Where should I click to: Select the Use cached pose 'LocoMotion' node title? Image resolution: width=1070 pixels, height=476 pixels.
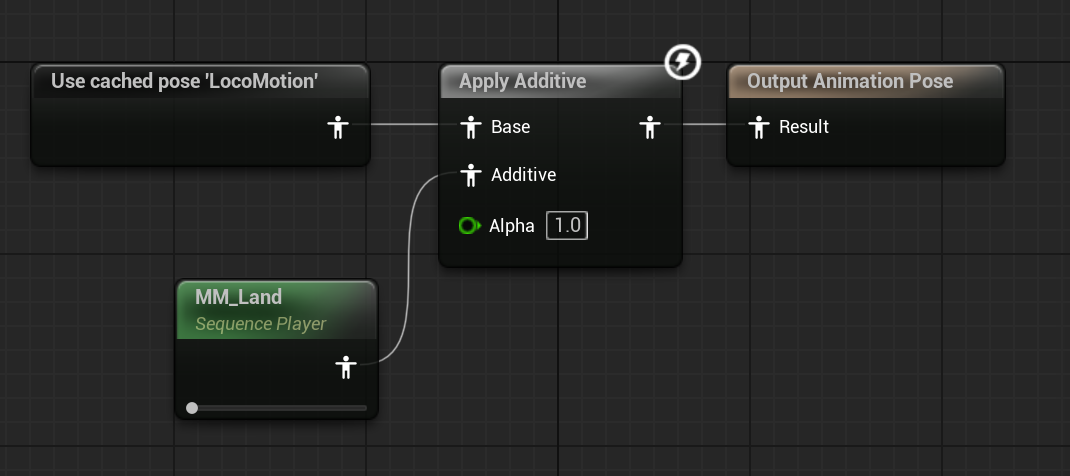185,81
